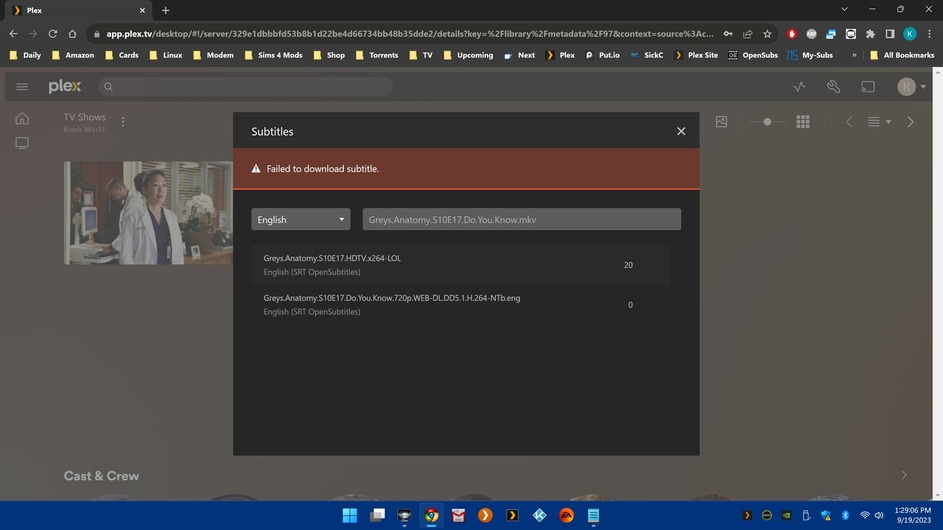Open a new browser tab
Viewport: 943px width, 530px height.
165,10
